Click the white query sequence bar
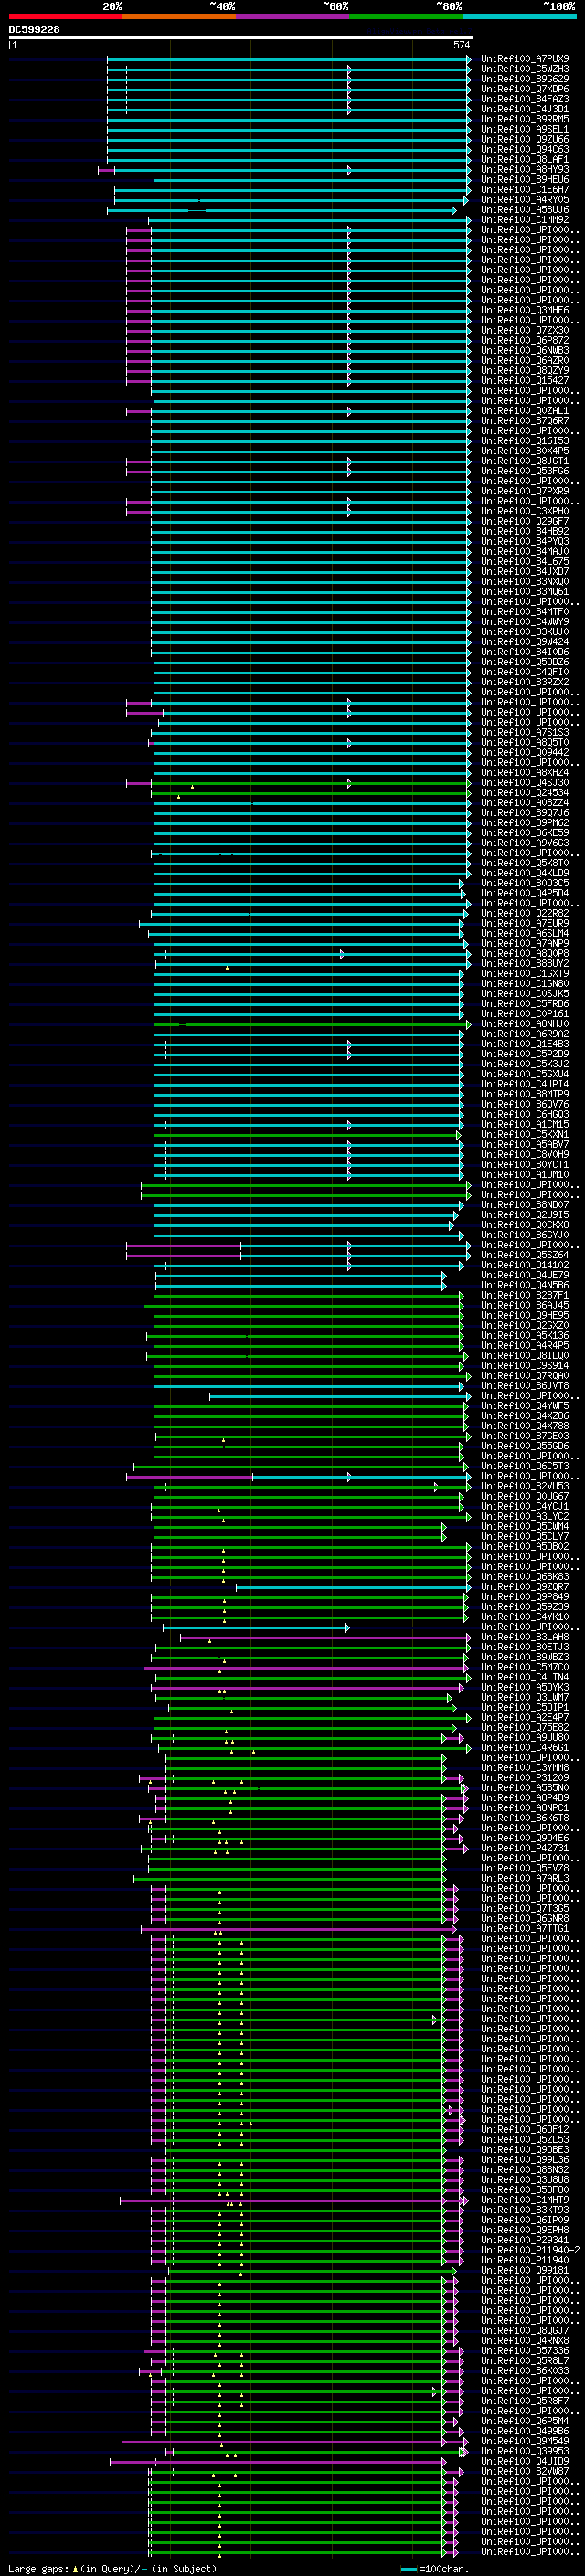585x2576 pixels. pyautogui.click(x=241, y=37)
